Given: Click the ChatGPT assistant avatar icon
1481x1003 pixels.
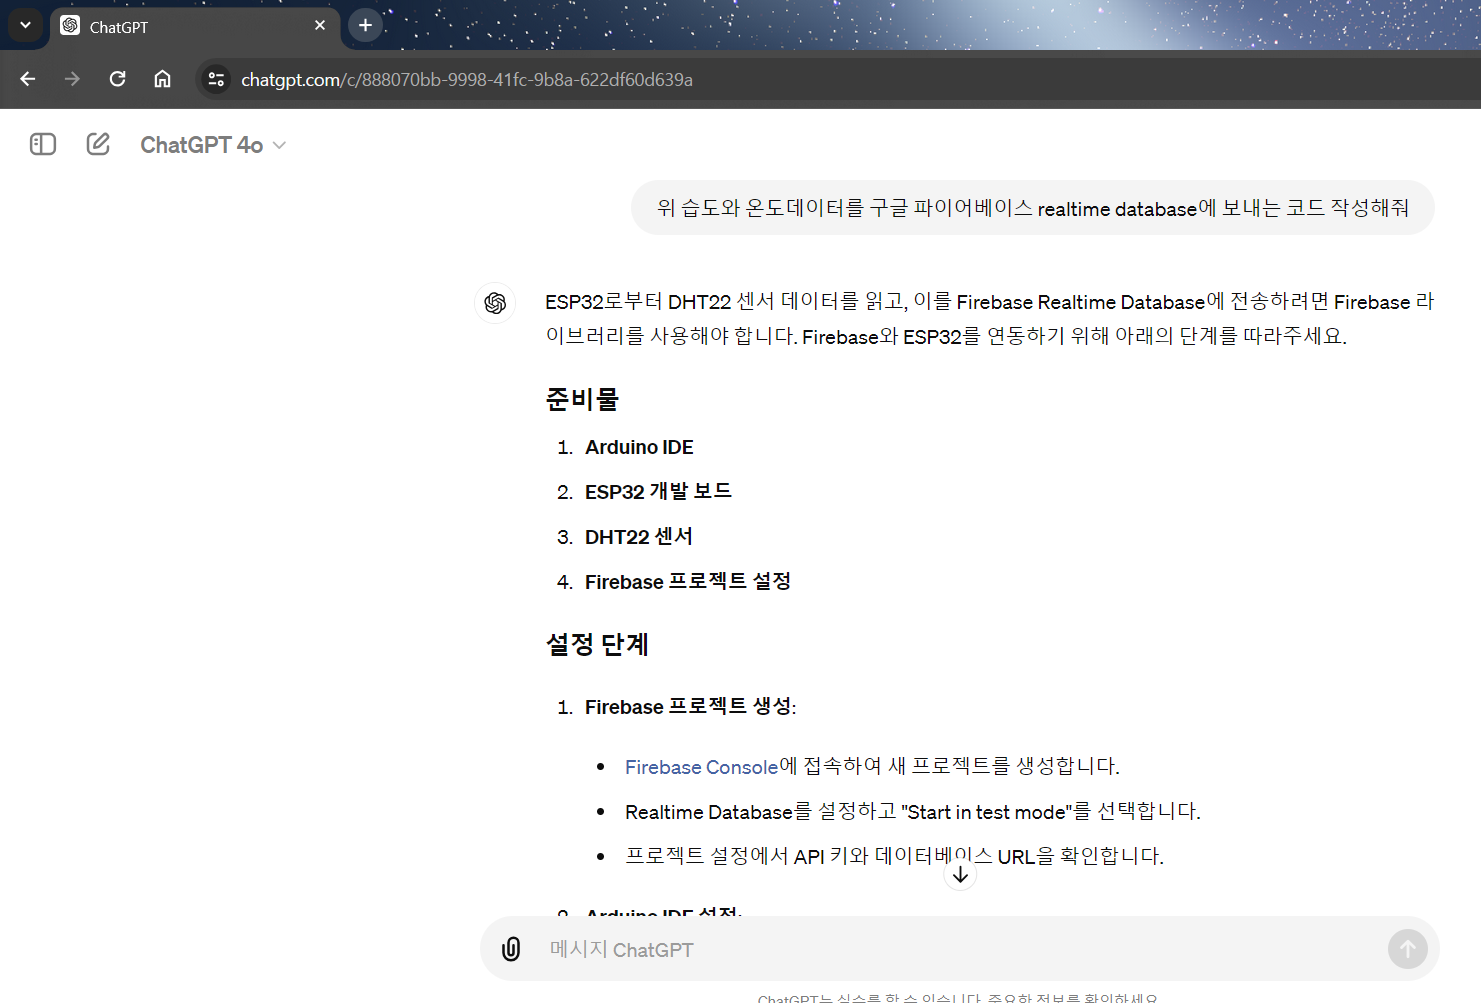Looking at the screenshot, I should coord(495,303).
